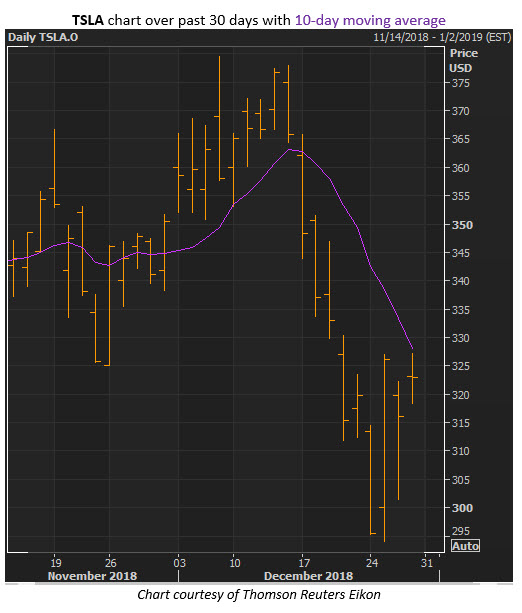
Task: Click the 370 price axis label
Action: [x=460, y=111]
